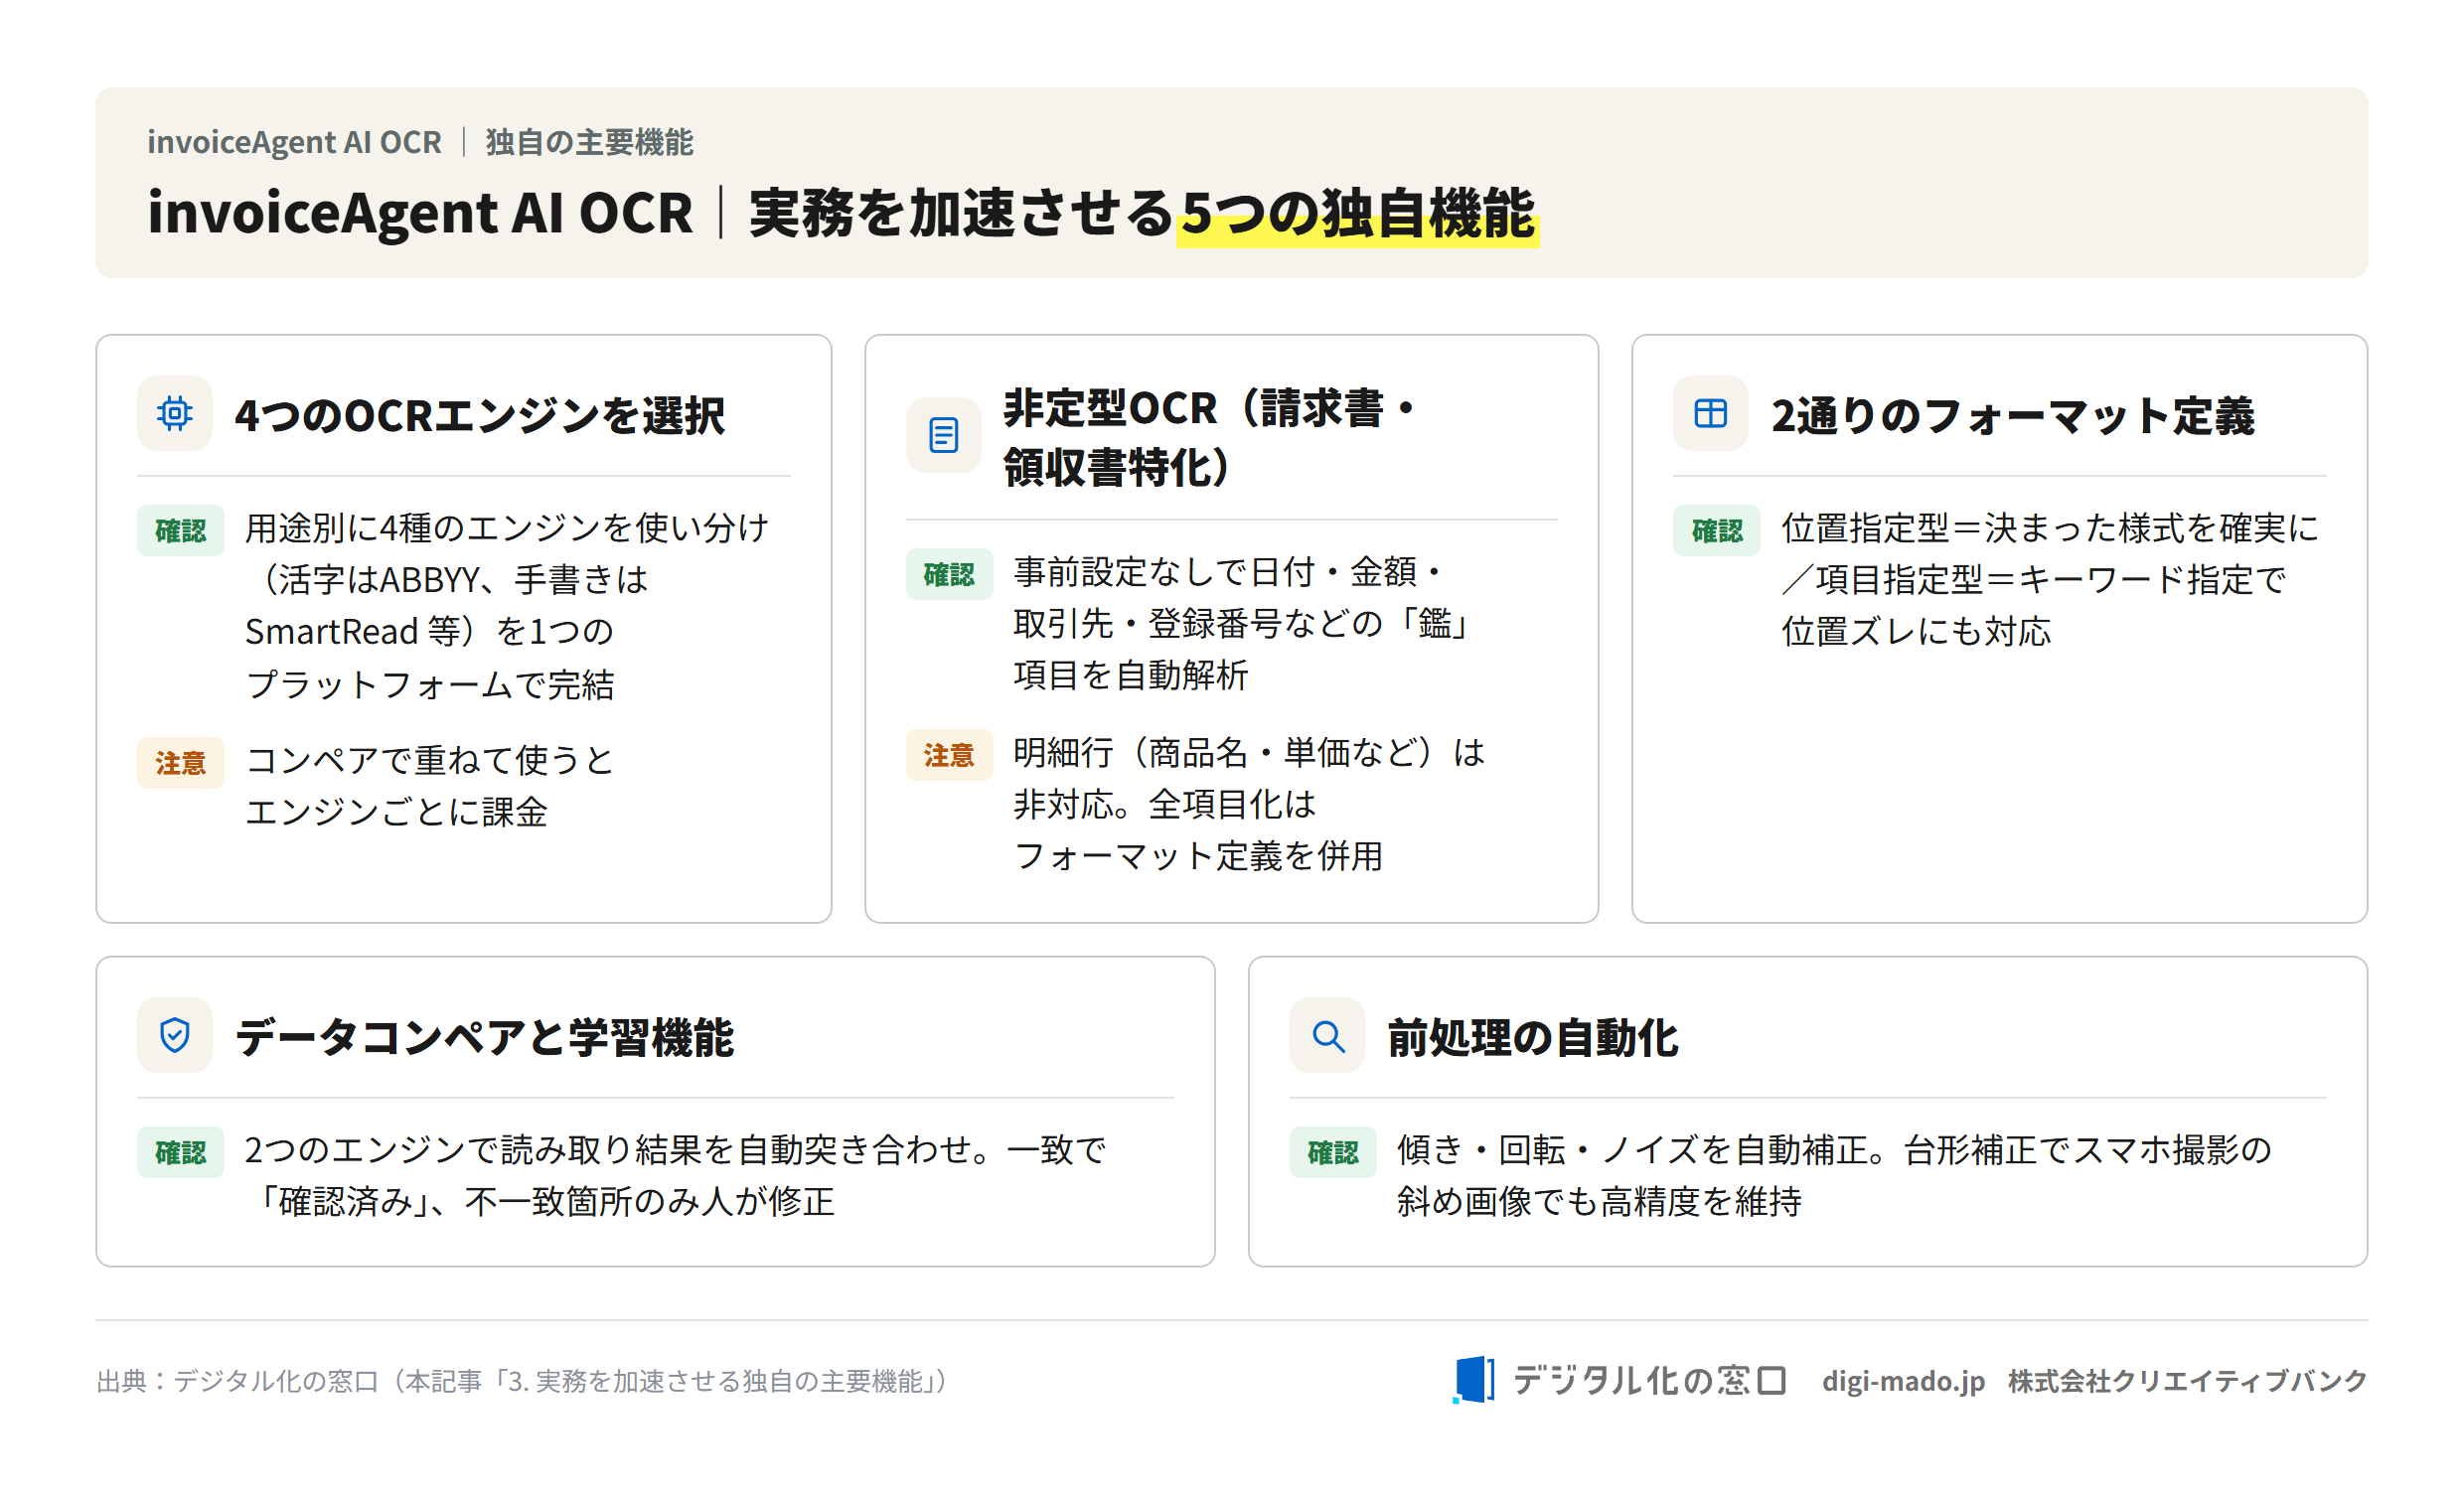The width and height of the screenshot is (2464, 1500).
Task: Click the magnifier icon beside 前処理の自動化
Action: tap(1327, 1035)
